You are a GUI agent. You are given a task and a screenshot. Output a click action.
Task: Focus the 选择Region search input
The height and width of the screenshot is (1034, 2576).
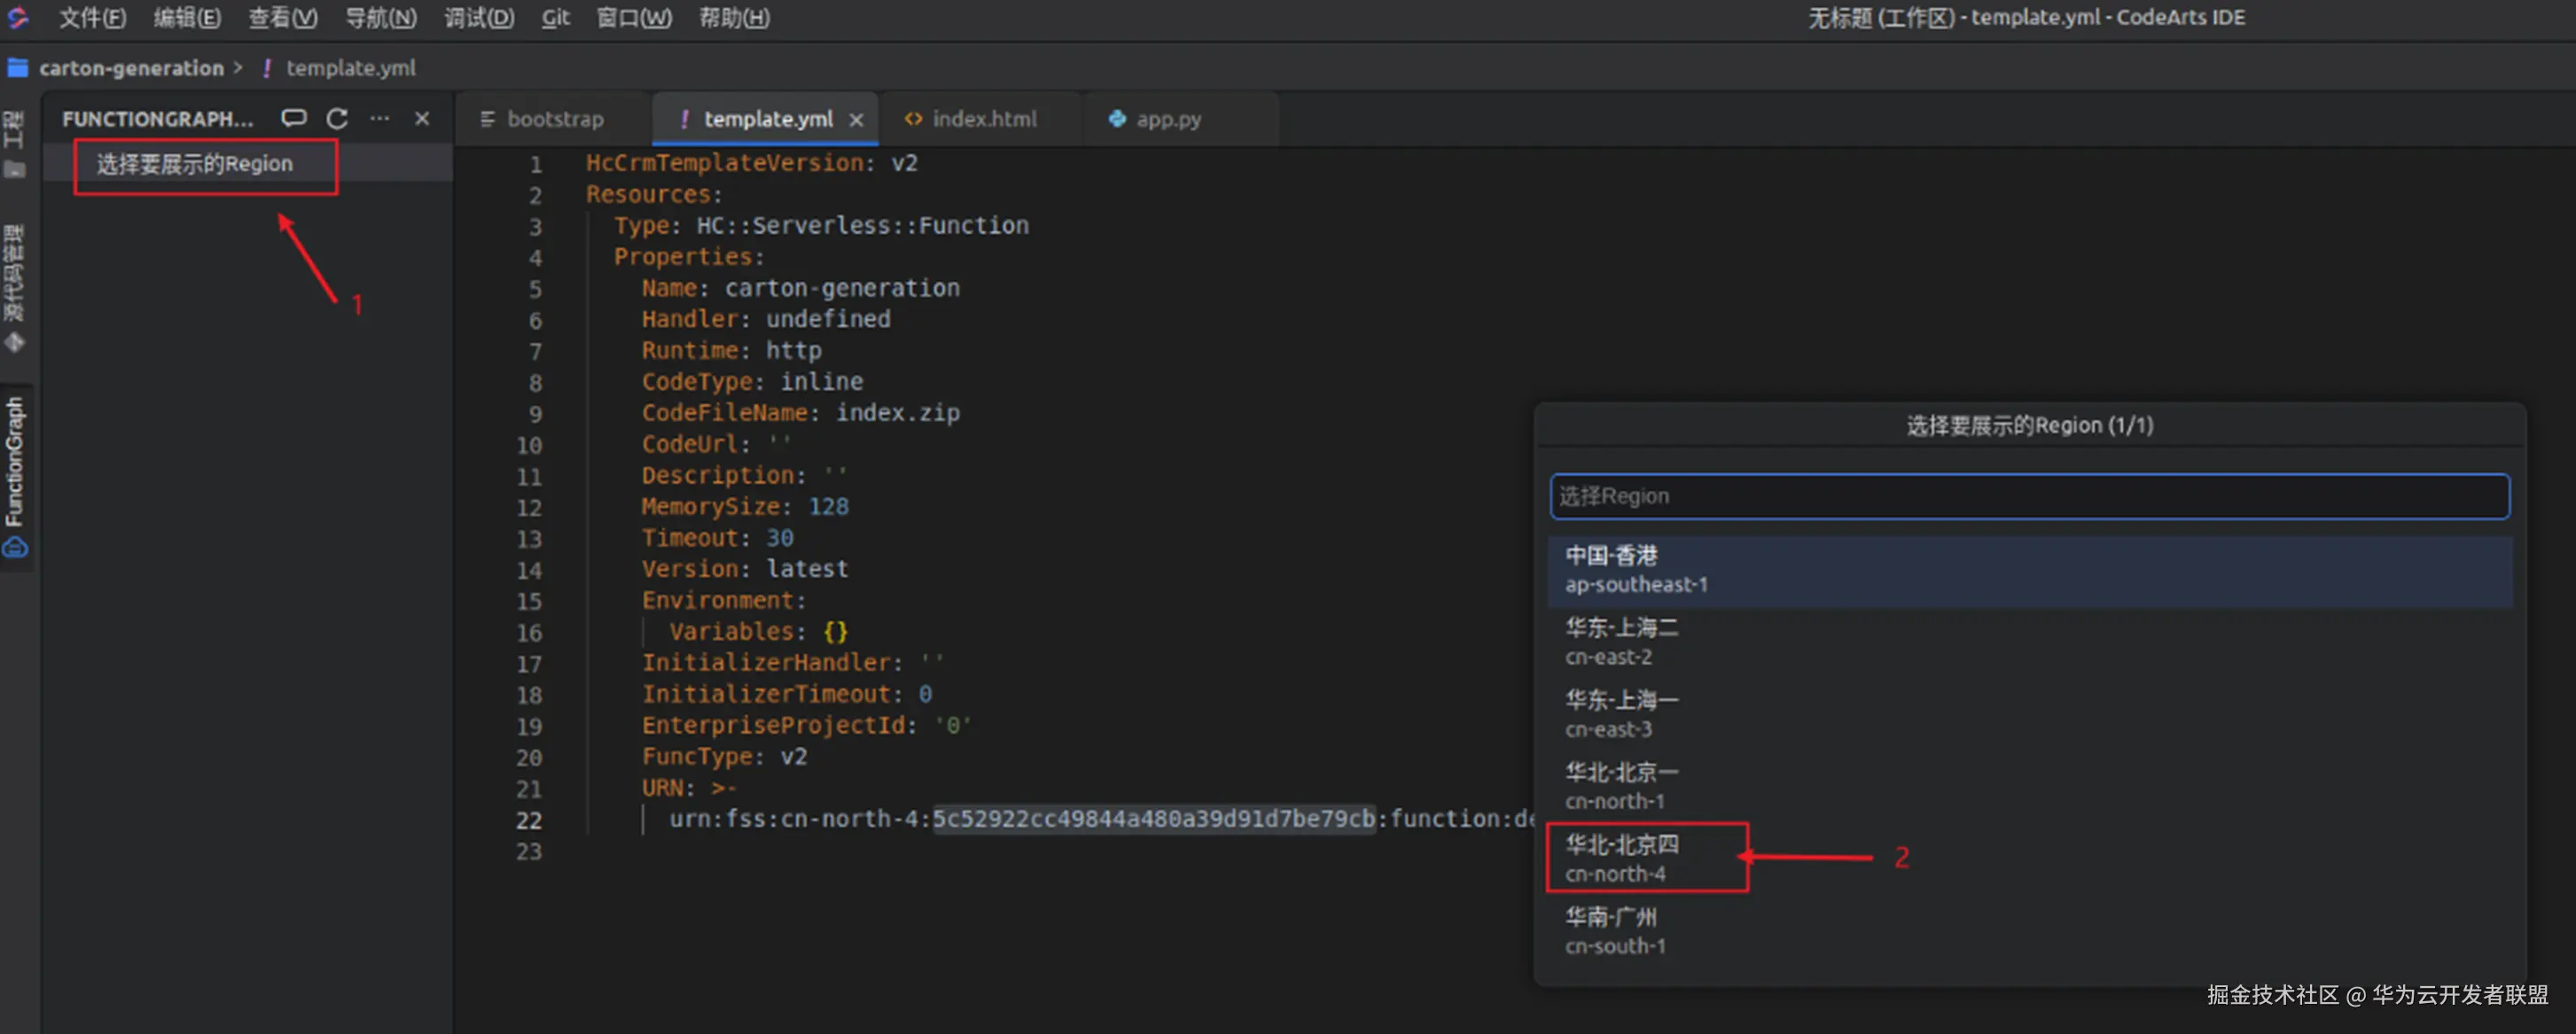pos(2028,496)
